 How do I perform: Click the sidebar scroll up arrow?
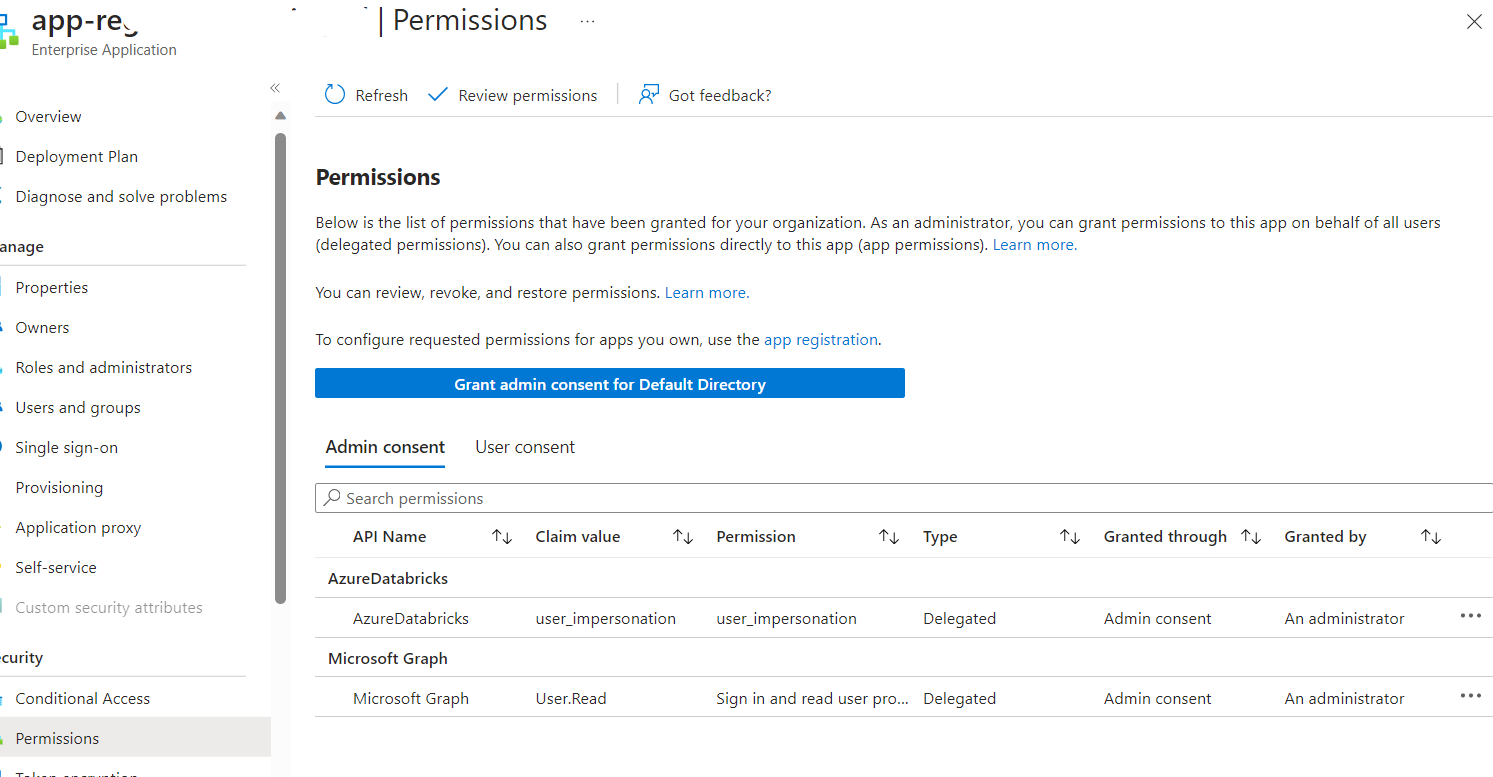coord(280,116)
